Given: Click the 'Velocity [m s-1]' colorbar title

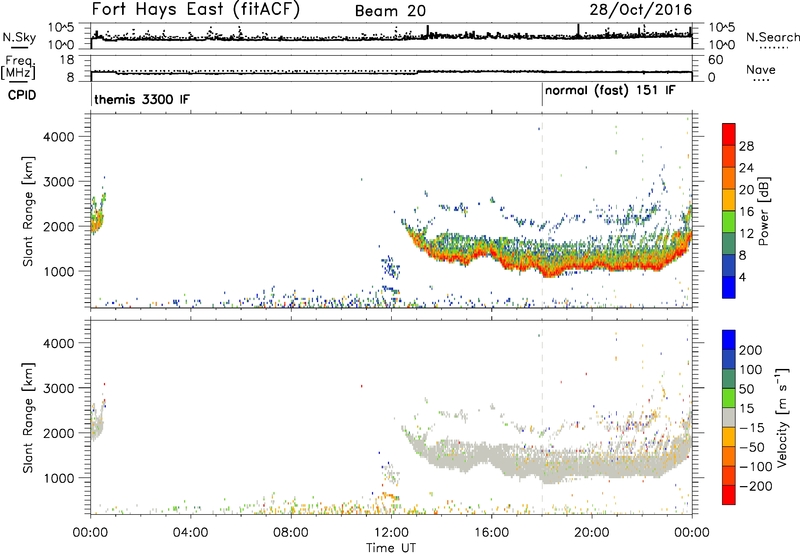Looking at the screenshot, I should tap(782, 417).
